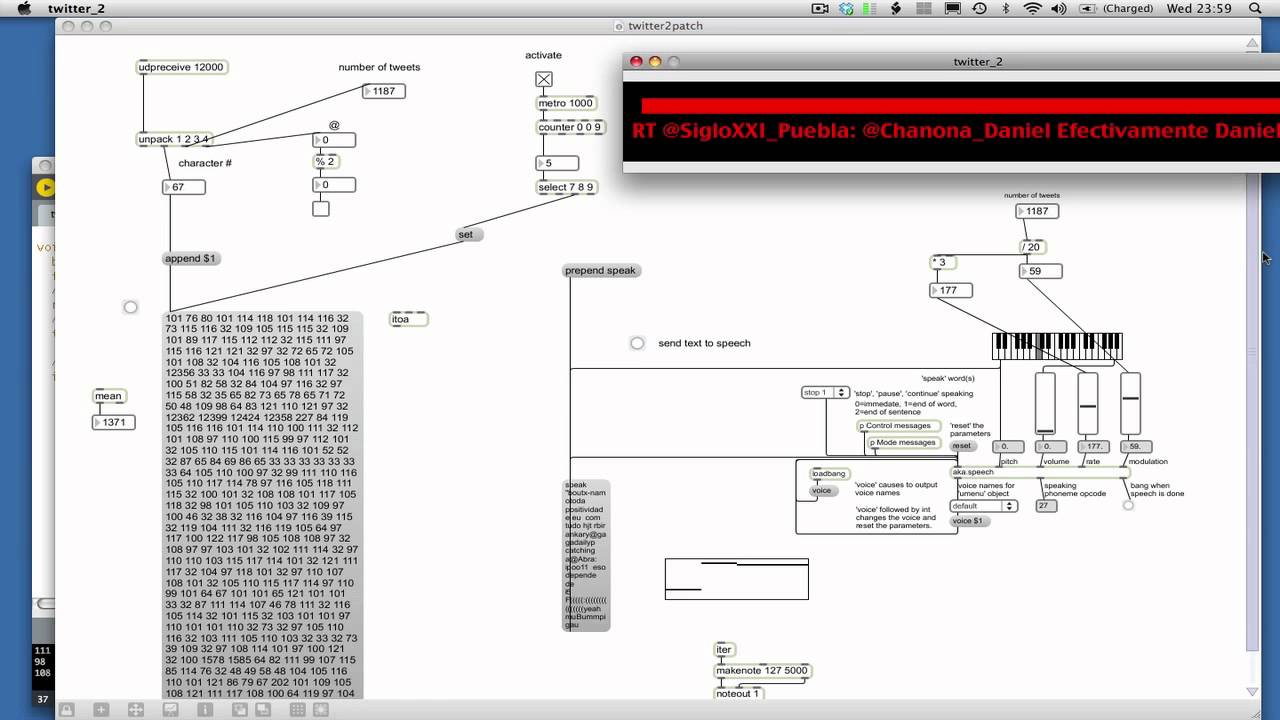The image size is (1280, 720).
Task: Toggle presentation mode icon in bottom toolbar
Action: click(170, 710)
